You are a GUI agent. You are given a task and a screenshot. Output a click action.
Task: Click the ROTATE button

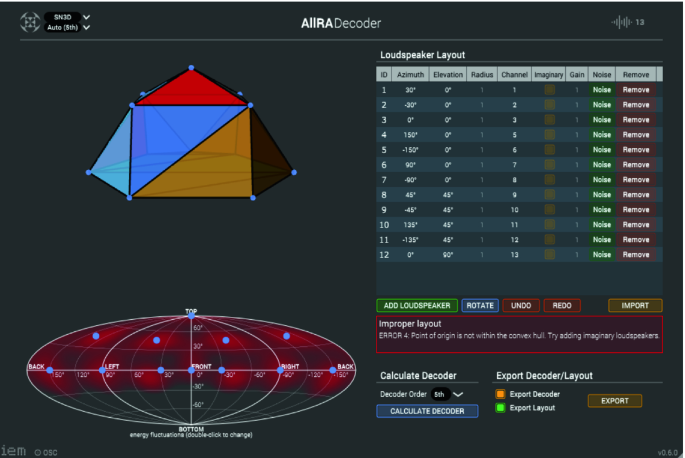tap(480, 305)
